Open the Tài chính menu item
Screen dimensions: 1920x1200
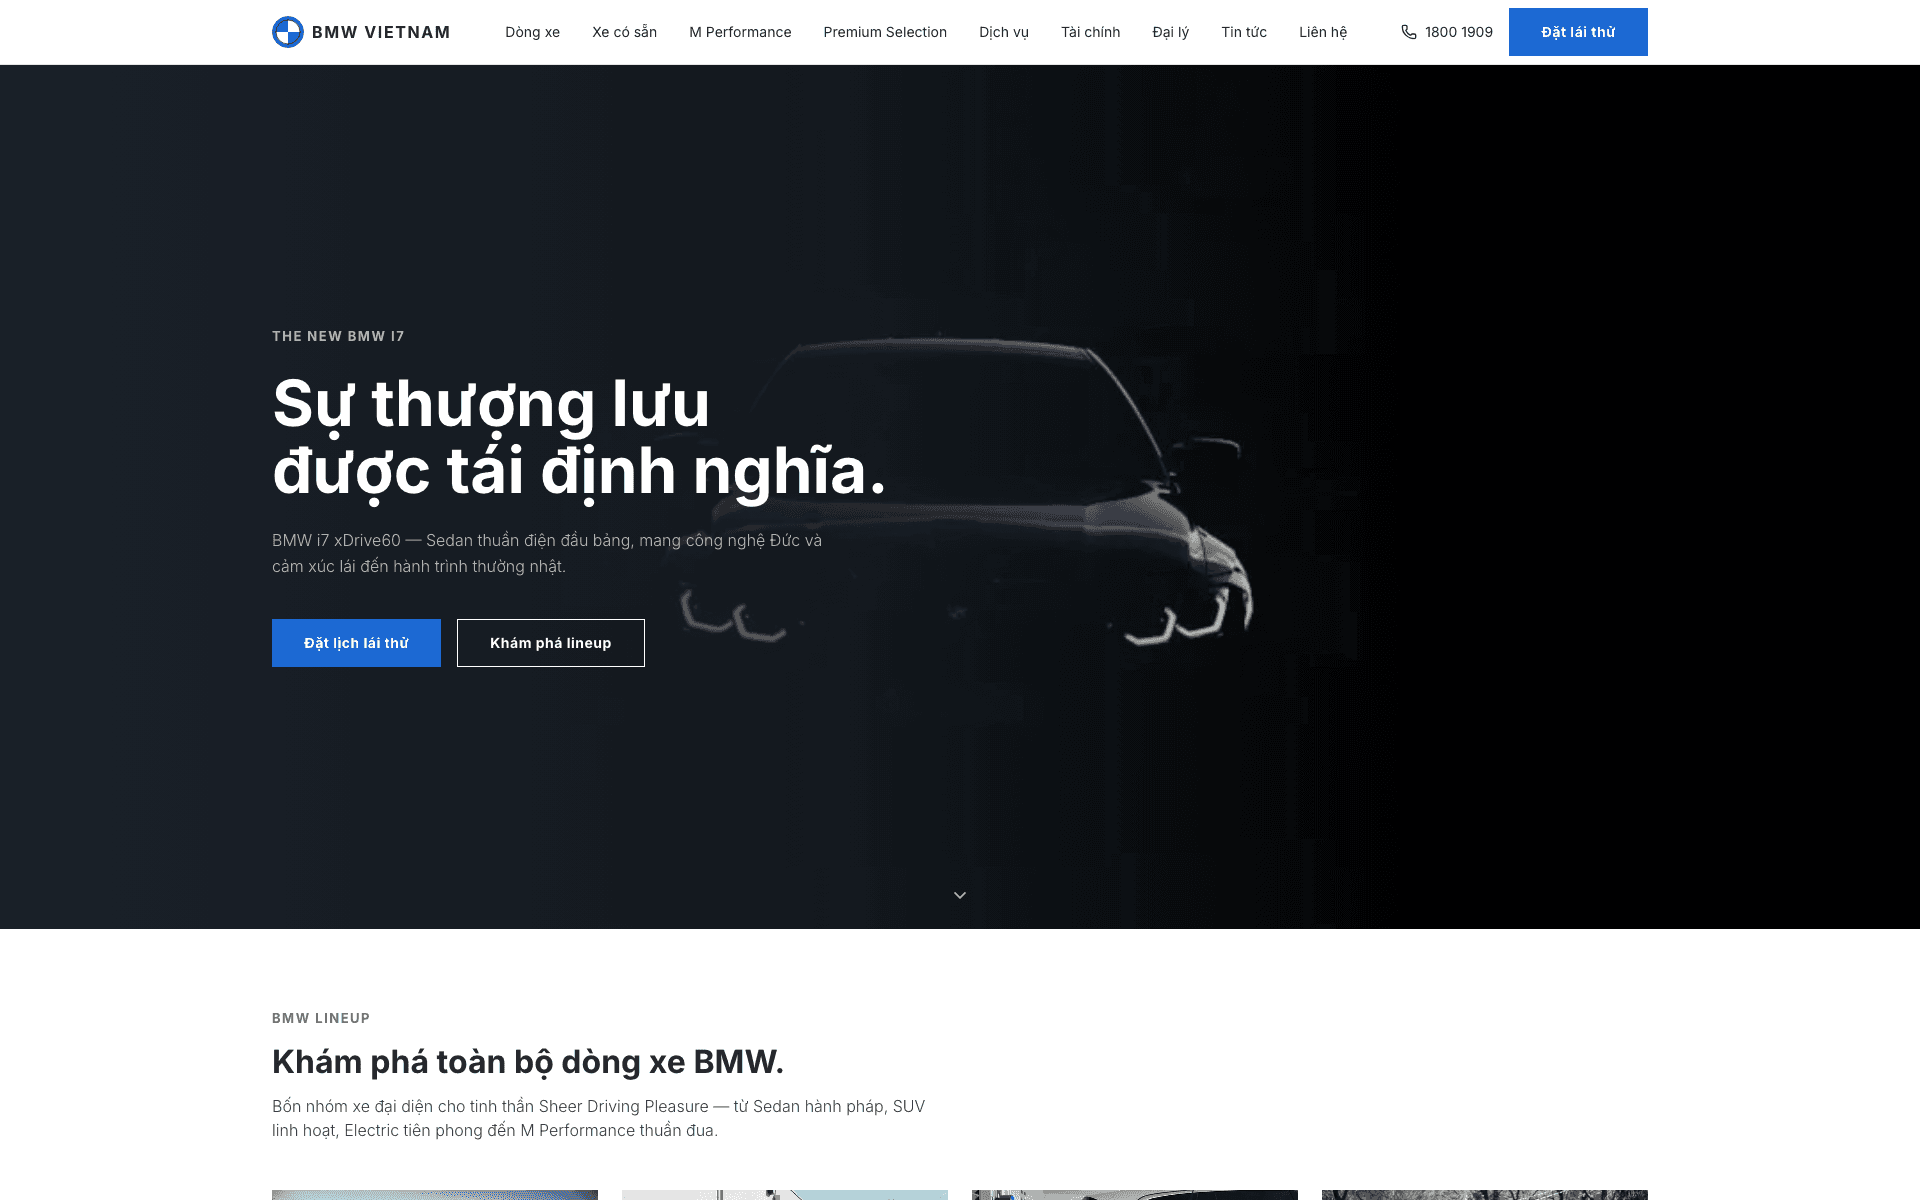tap(1090, 32)
